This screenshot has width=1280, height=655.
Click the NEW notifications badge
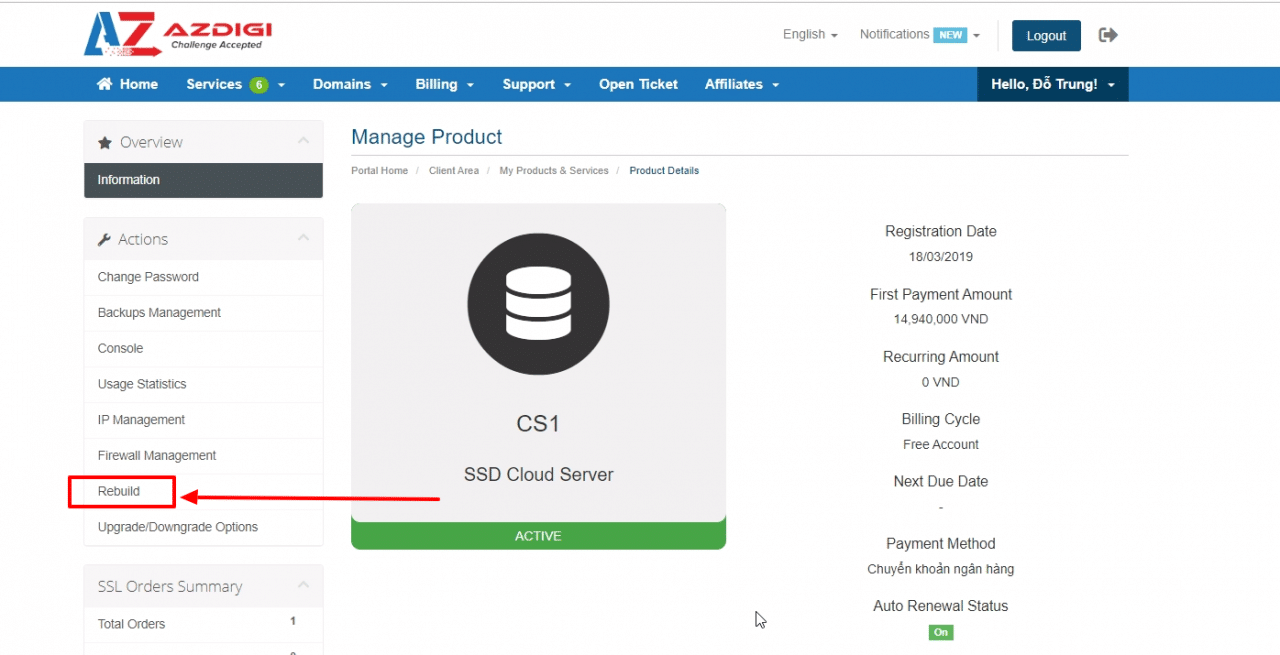coord(950,35)
